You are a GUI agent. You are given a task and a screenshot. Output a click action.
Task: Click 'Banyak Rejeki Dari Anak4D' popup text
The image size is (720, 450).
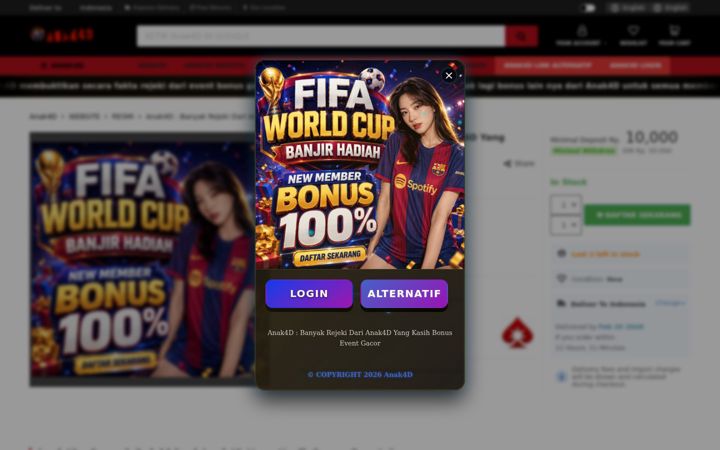(x=360, y=338)
